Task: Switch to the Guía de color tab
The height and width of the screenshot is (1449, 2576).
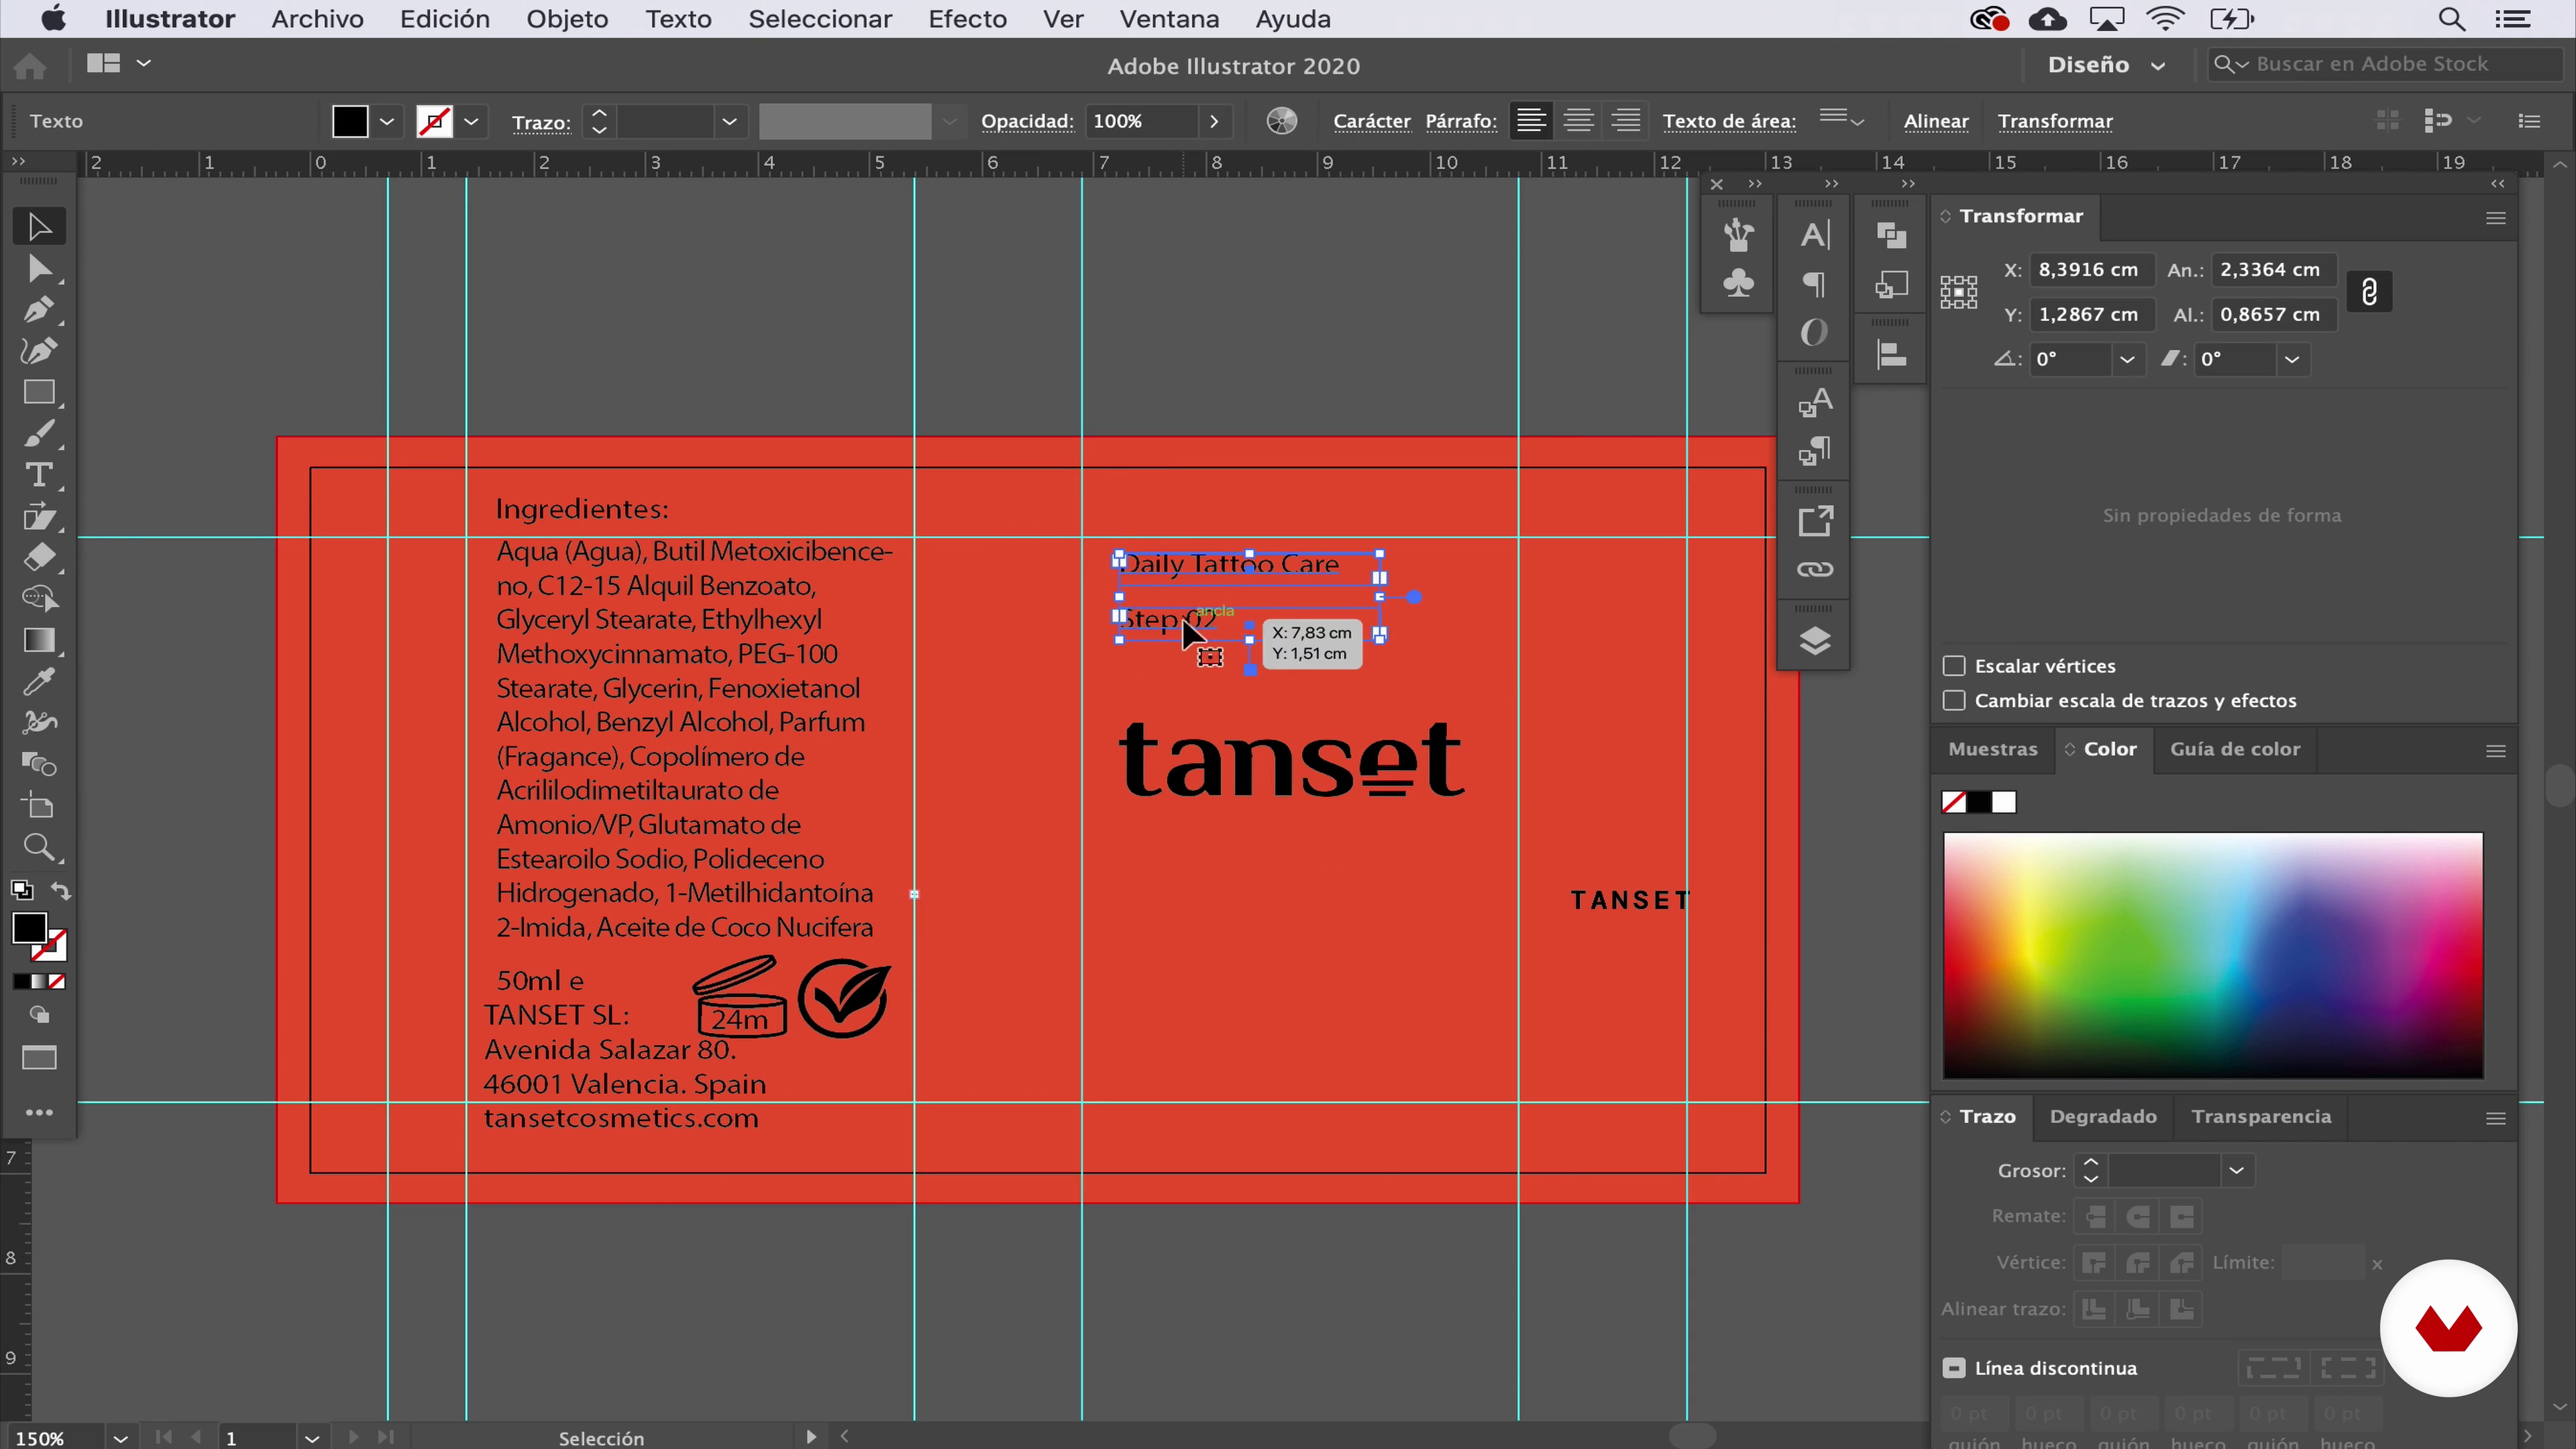Action: pos(2234,749)
